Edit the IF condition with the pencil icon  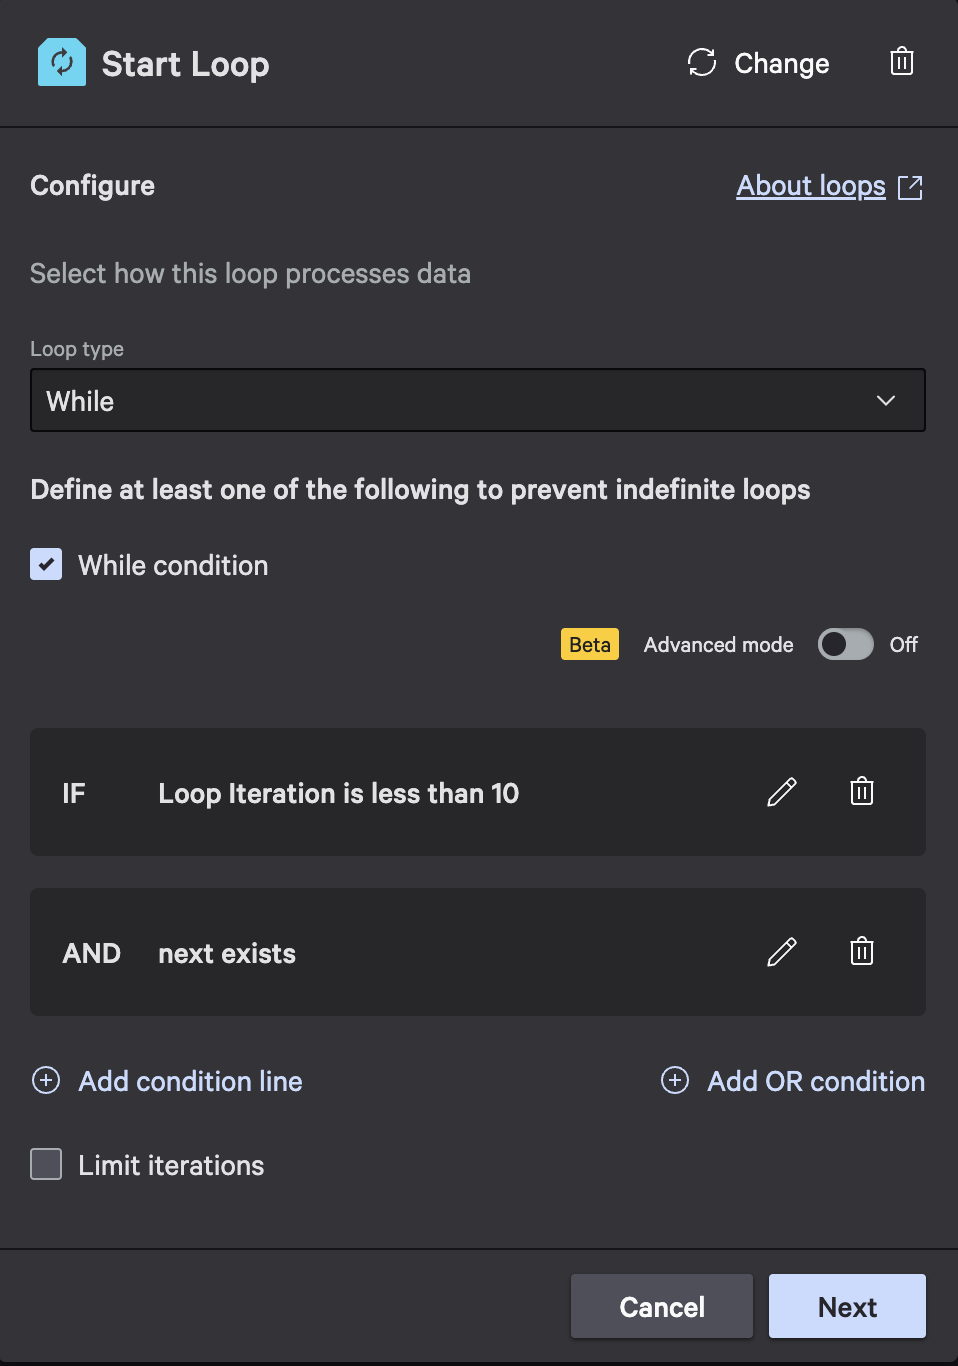tap(781, 792)
